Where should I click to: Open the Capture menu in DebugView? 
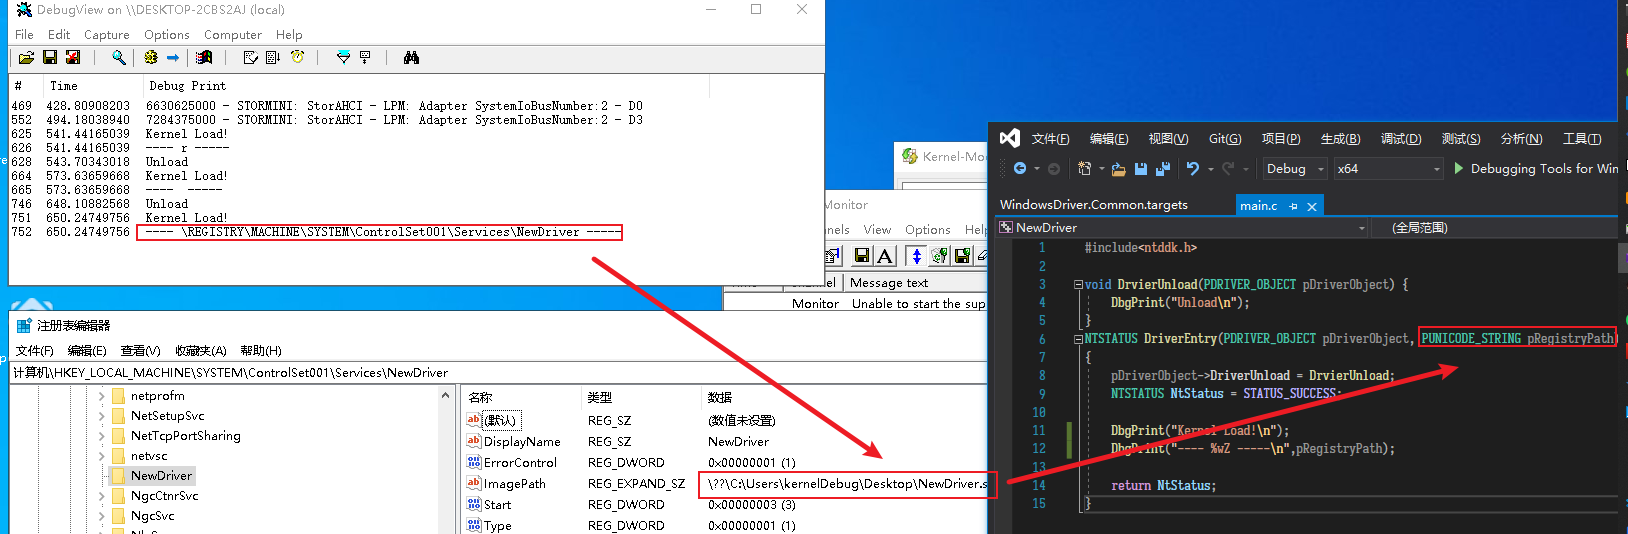[106, 34]
